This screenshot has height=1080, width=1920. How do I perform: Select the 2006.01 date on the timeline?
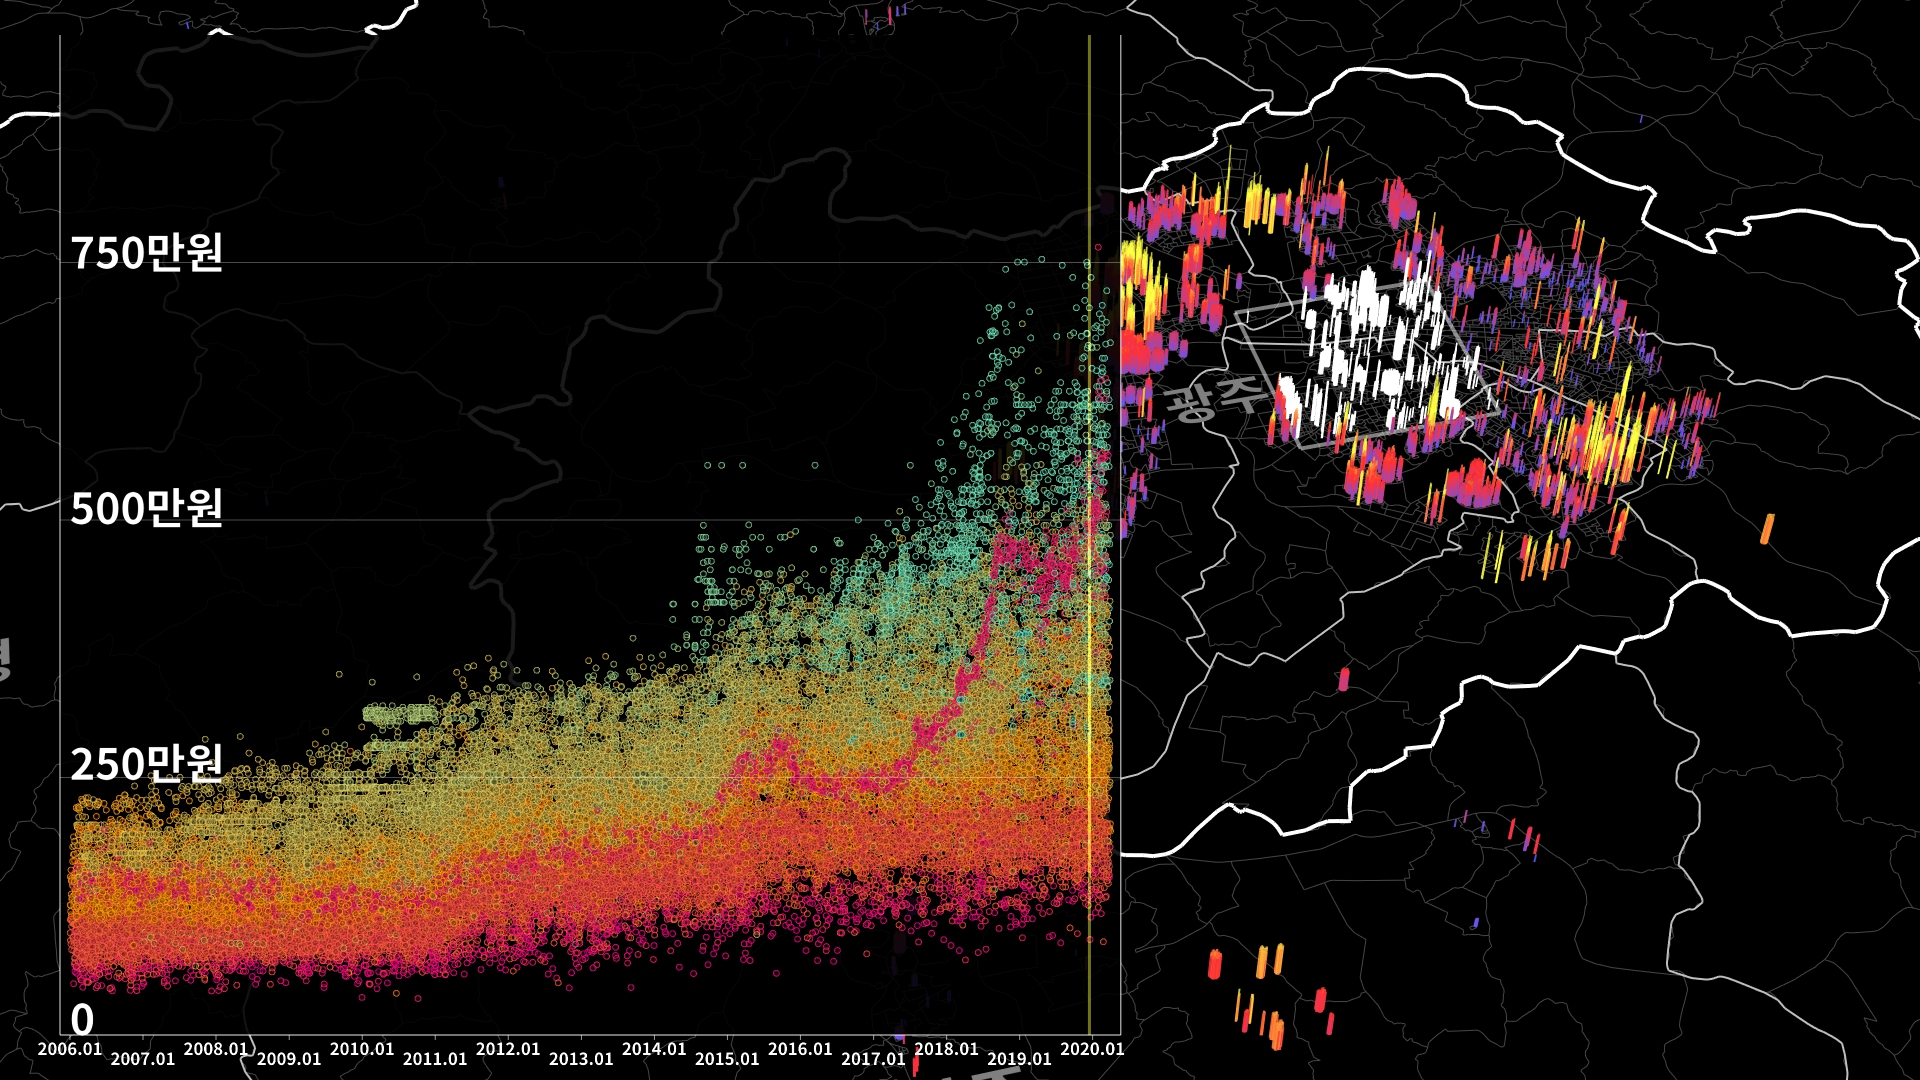click(x=70, y=1049)
